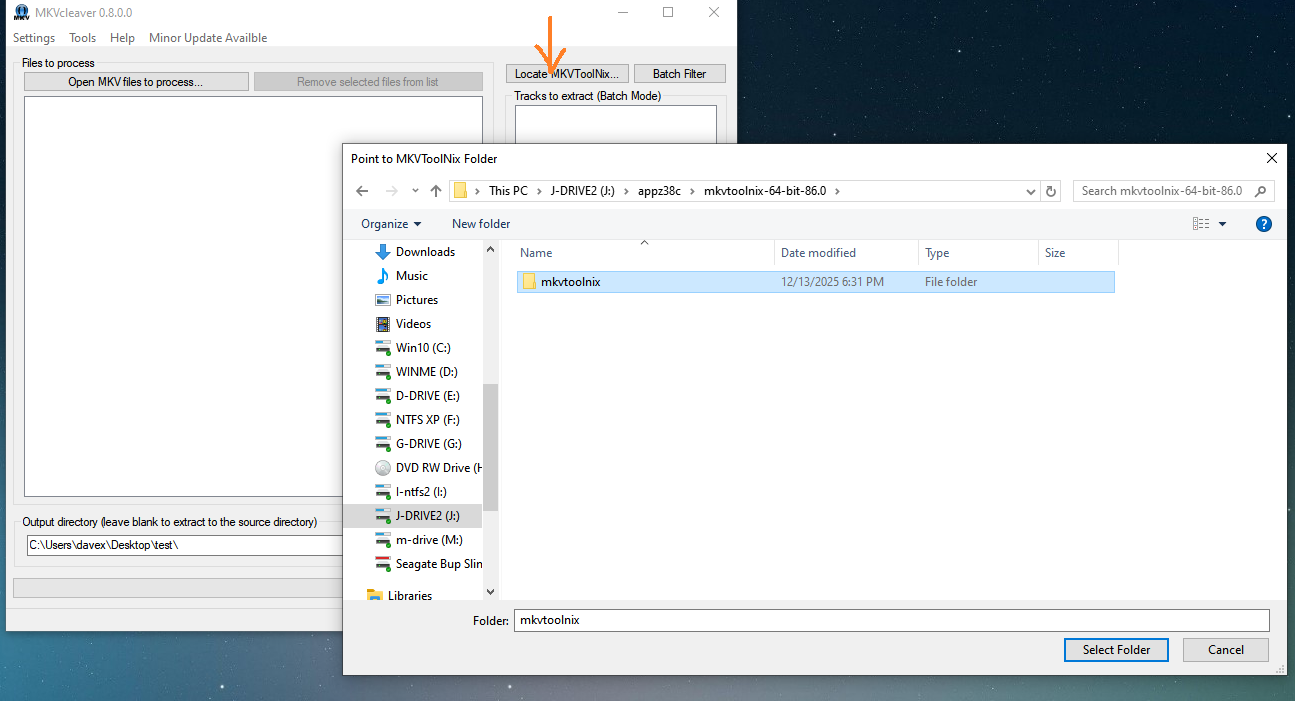Click the appz38c breadcrumb in address bar

tap(659, 191)
